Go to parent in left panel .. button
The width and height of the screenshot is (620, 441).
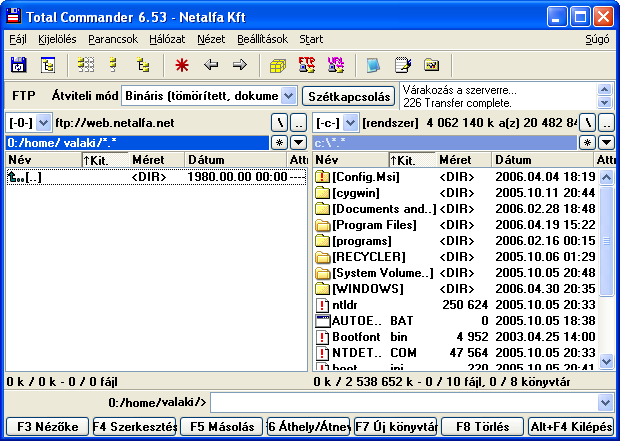pos(299,123)
